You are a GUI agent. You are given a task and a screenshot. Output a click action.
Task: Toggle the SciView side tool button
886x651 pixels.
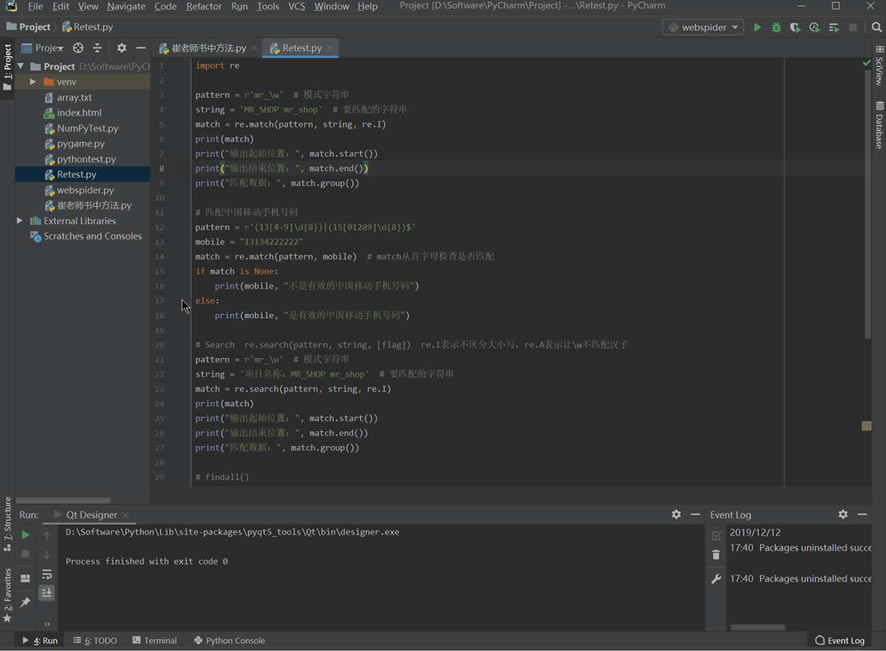pyautogui.click(x=879, y=65)
